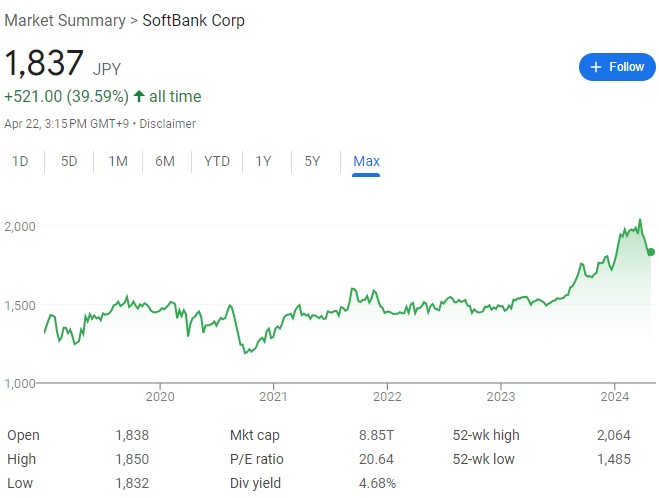
Task: Select the 1D time range tab
Action: (x=20, y=161)
